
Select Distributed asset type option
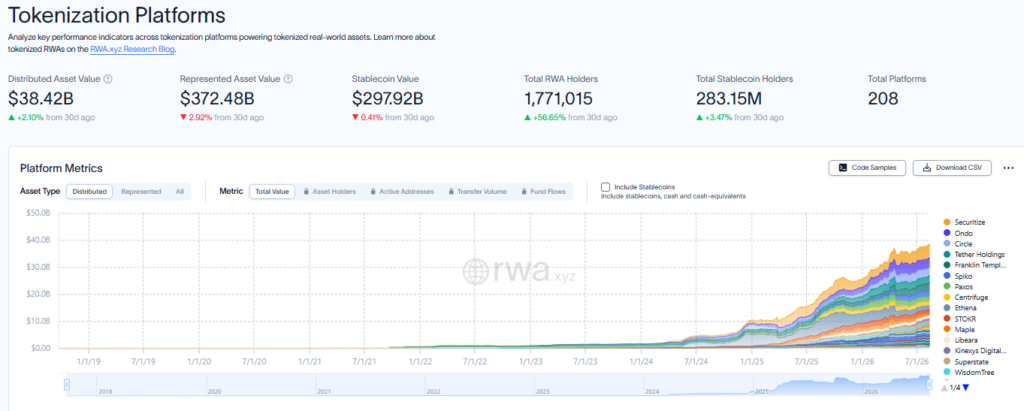coord(90,191)
